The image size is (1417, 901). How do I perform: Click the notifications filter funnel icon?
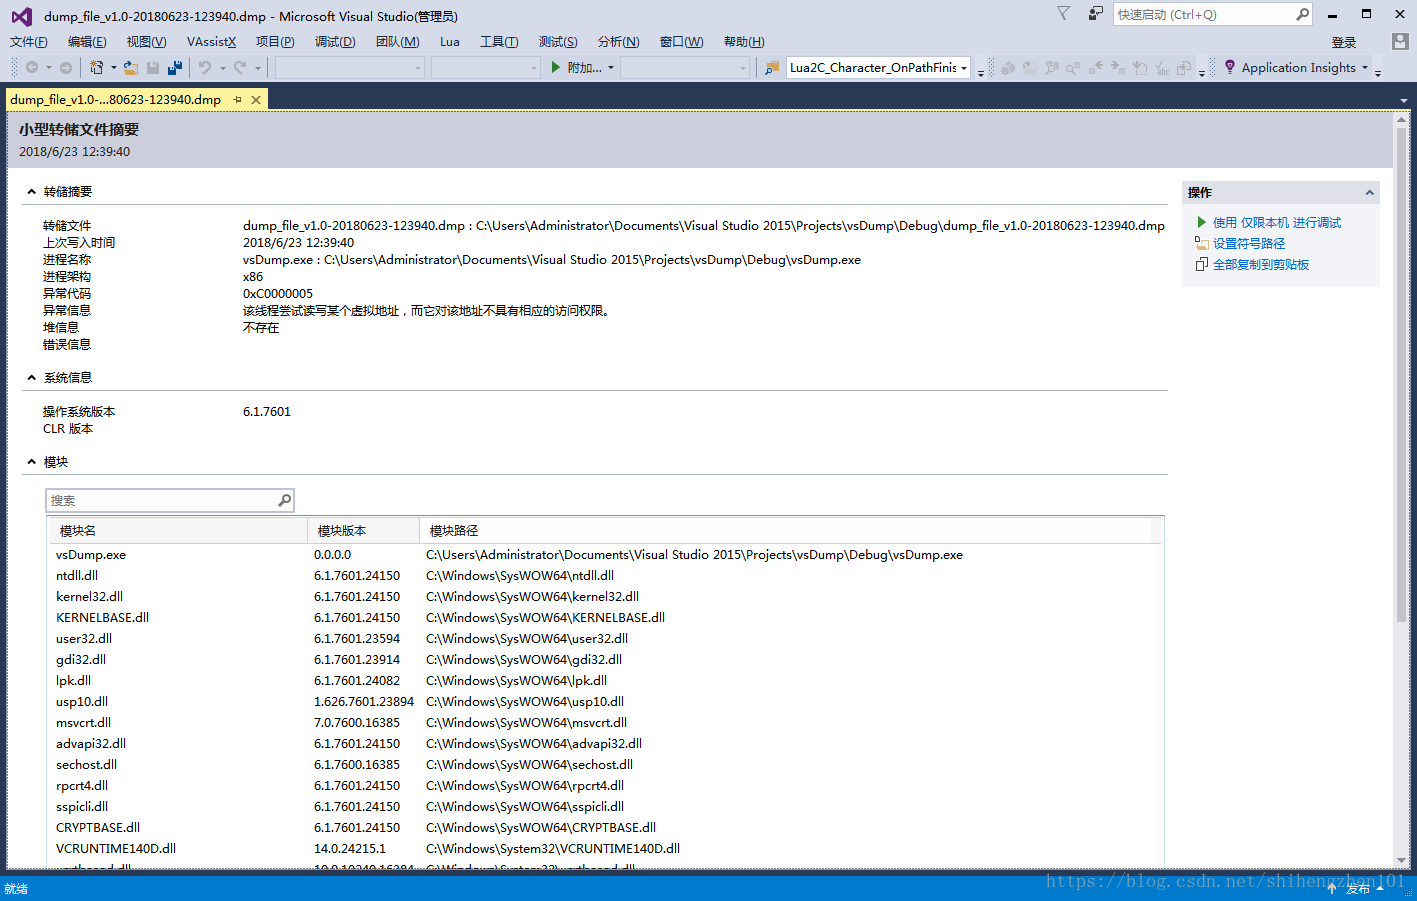1063,13
